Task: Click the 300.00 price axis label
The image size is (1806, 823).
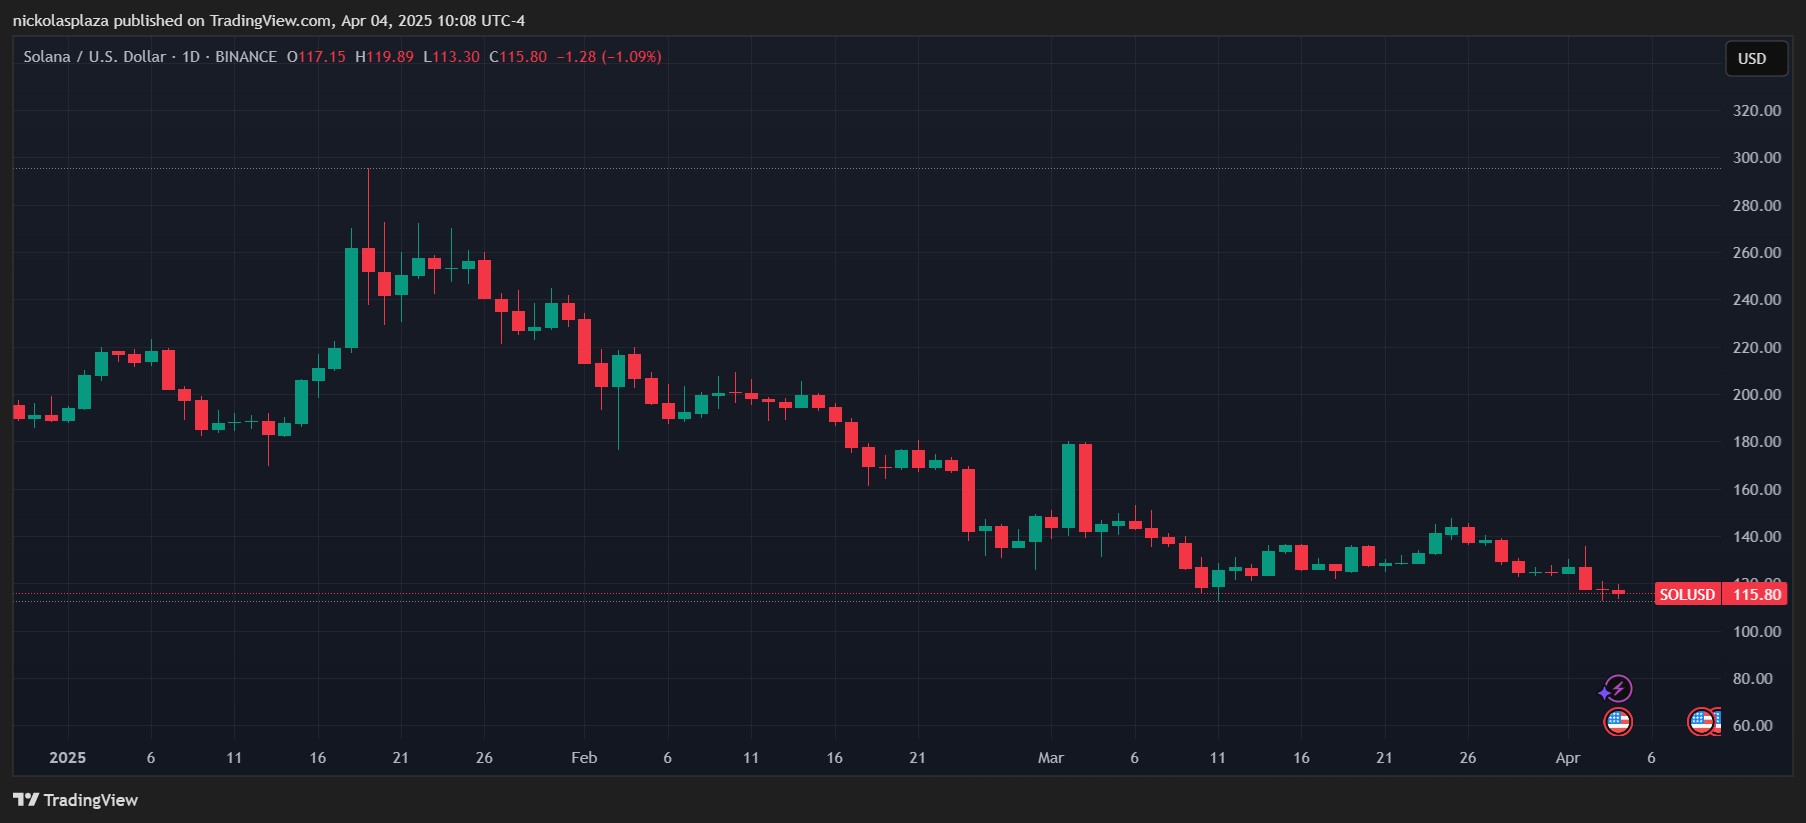Action: pos(1756,158)
